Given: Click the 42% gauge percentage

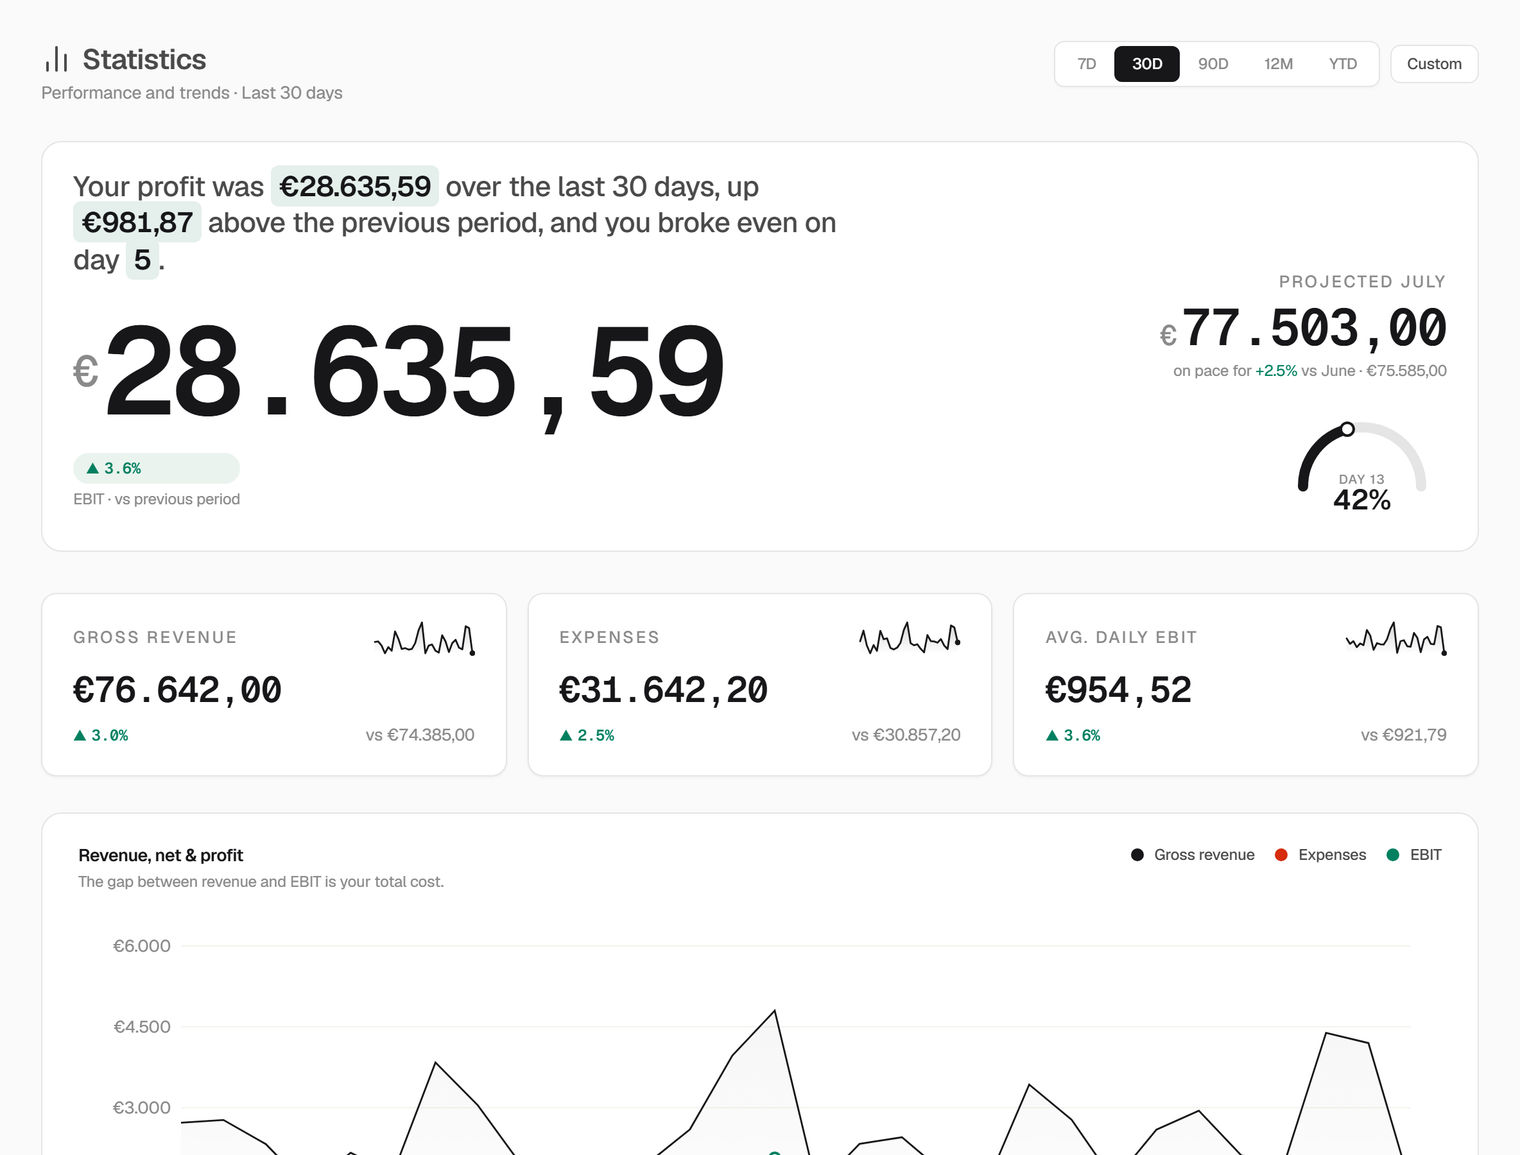Looking at the screenshot, I should [1362, 500].
